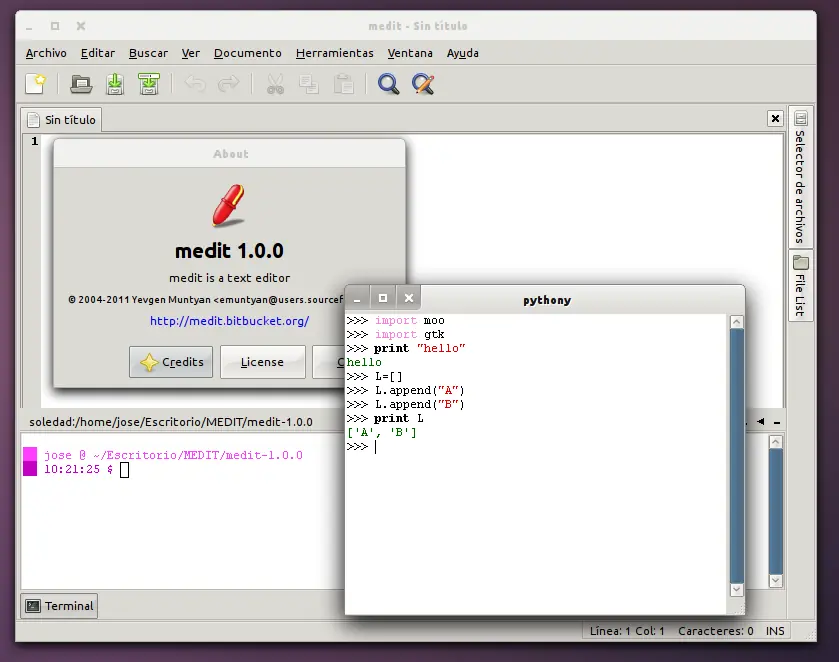
Task: Close the Sin título document tab
Action: [x=775, y=118]
